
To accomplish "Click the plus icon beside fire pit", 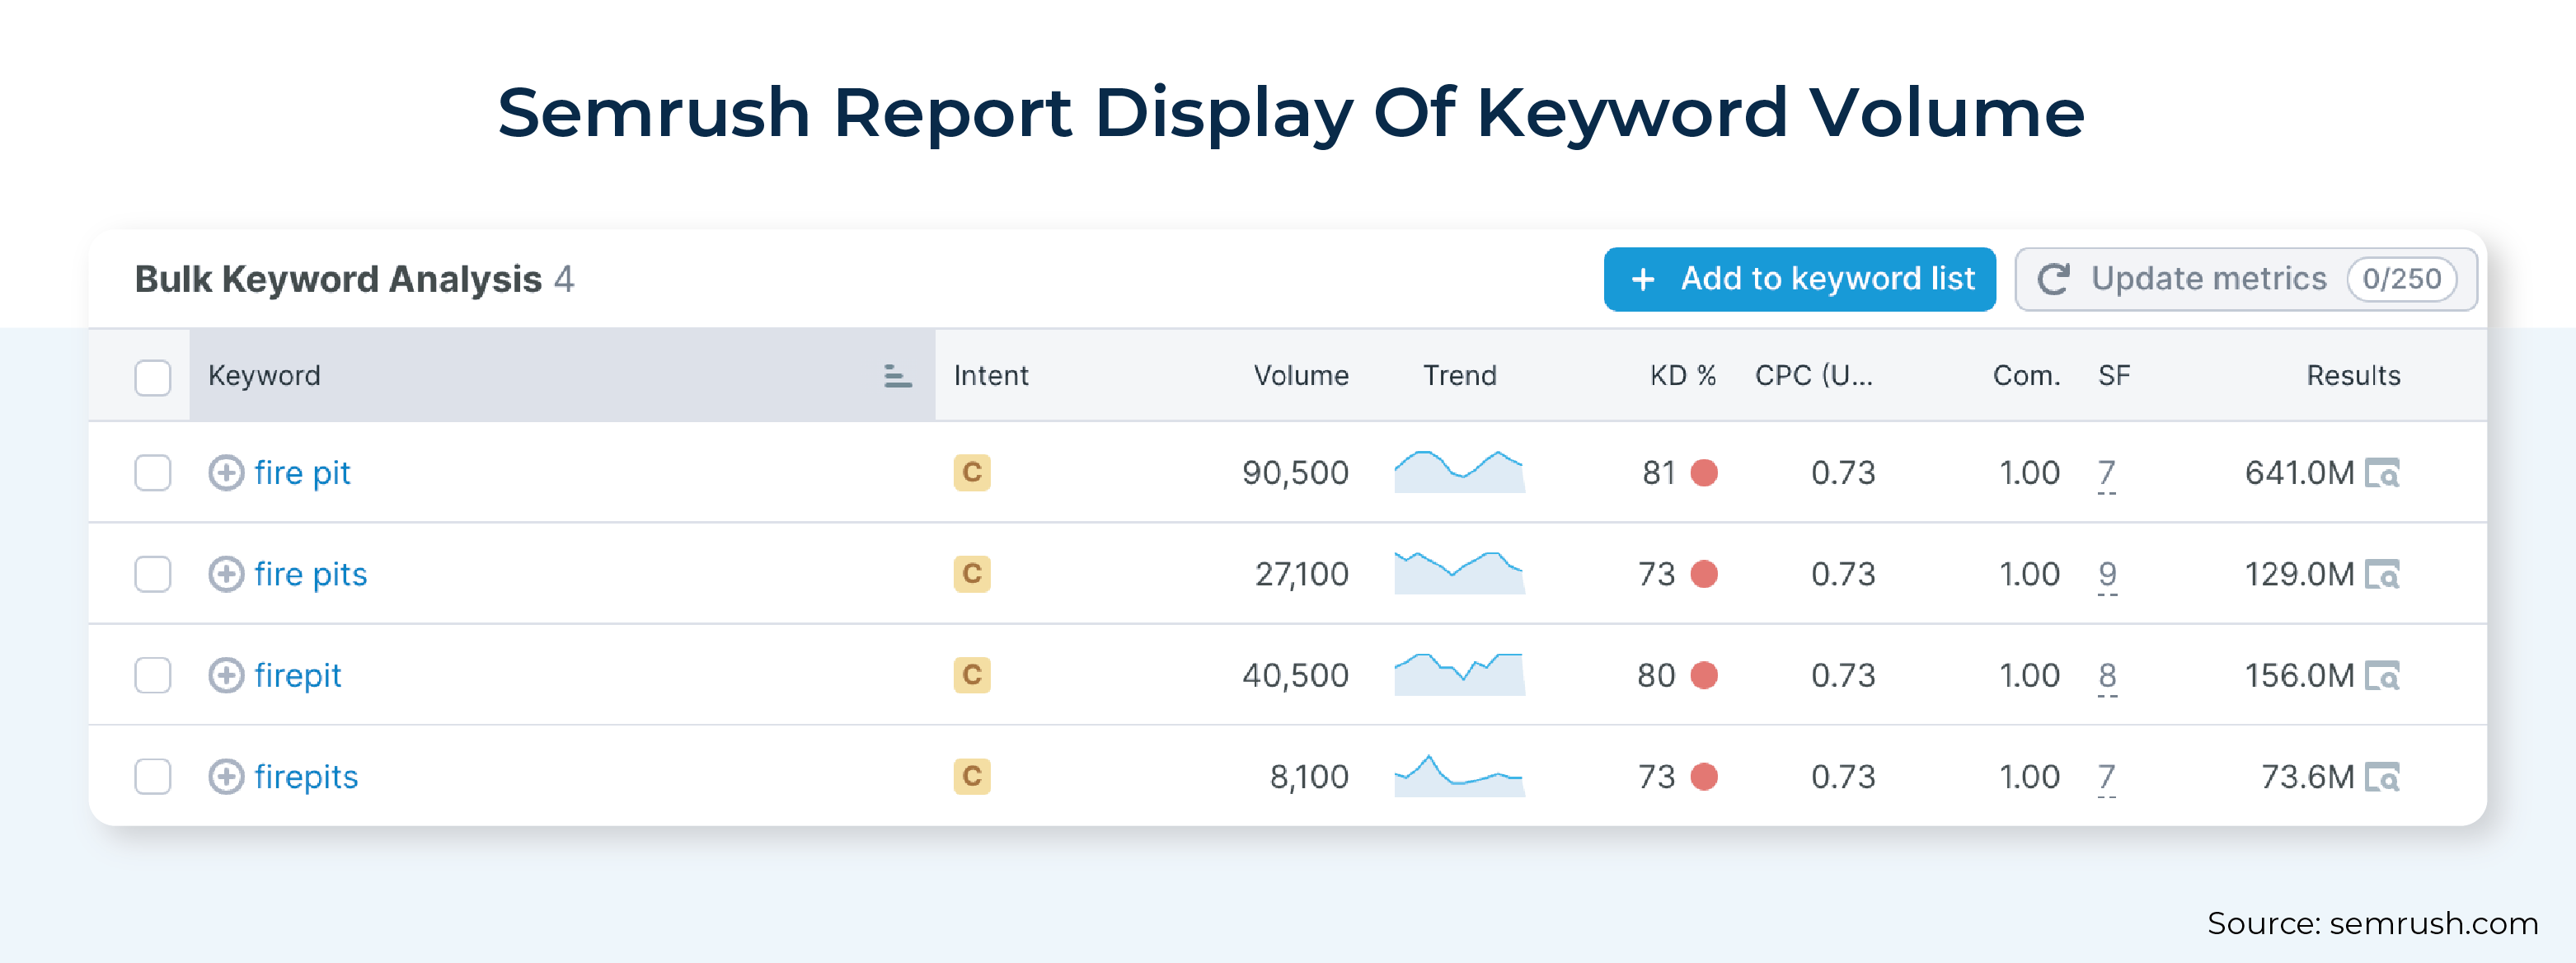I will pos(226,473).
